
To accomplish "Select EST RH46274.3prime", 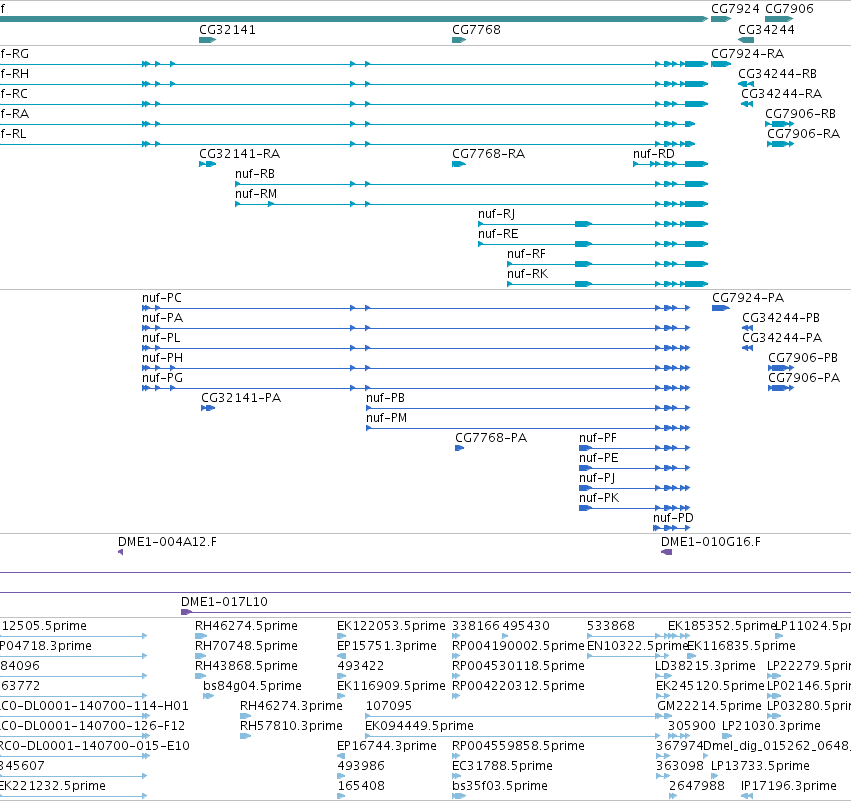I will pos(291,706).
